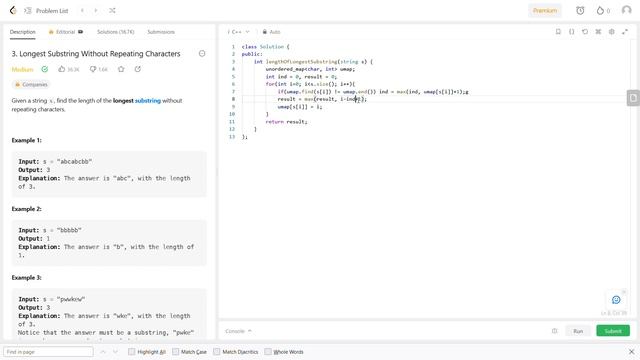Enable the Whole Words checkbox
Image resolution: width=640 pixels, height=360 pixels.
[268, 352]
